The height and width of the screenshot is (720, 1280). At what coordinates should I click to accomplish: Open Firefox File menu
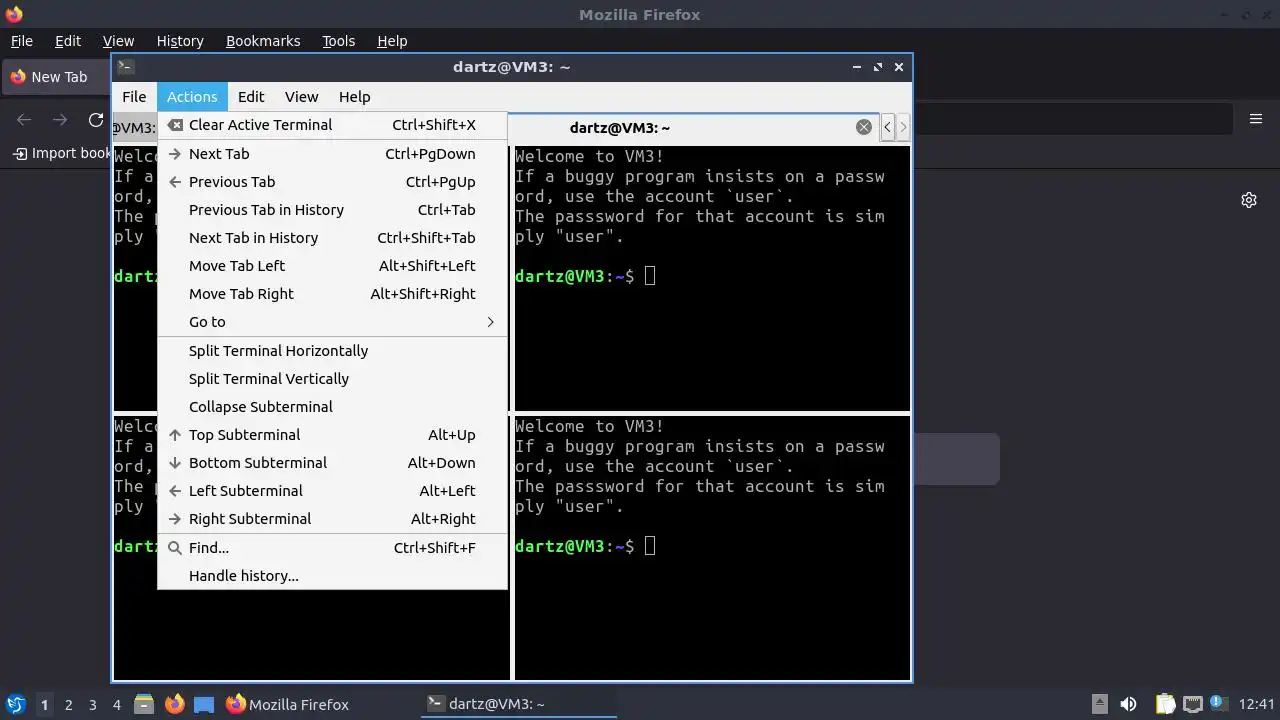[x=22, y=41]
